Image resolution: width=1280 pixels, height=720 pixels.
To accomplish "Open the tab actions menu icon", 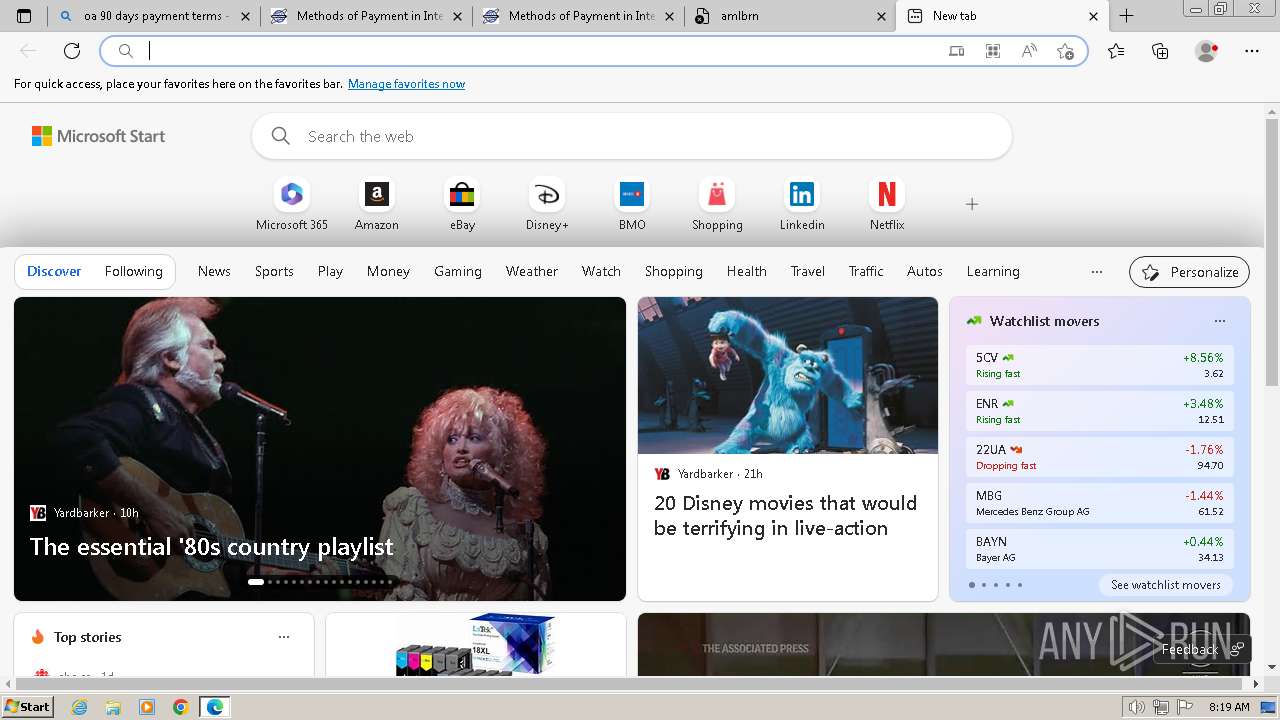I will pos(24,16).
